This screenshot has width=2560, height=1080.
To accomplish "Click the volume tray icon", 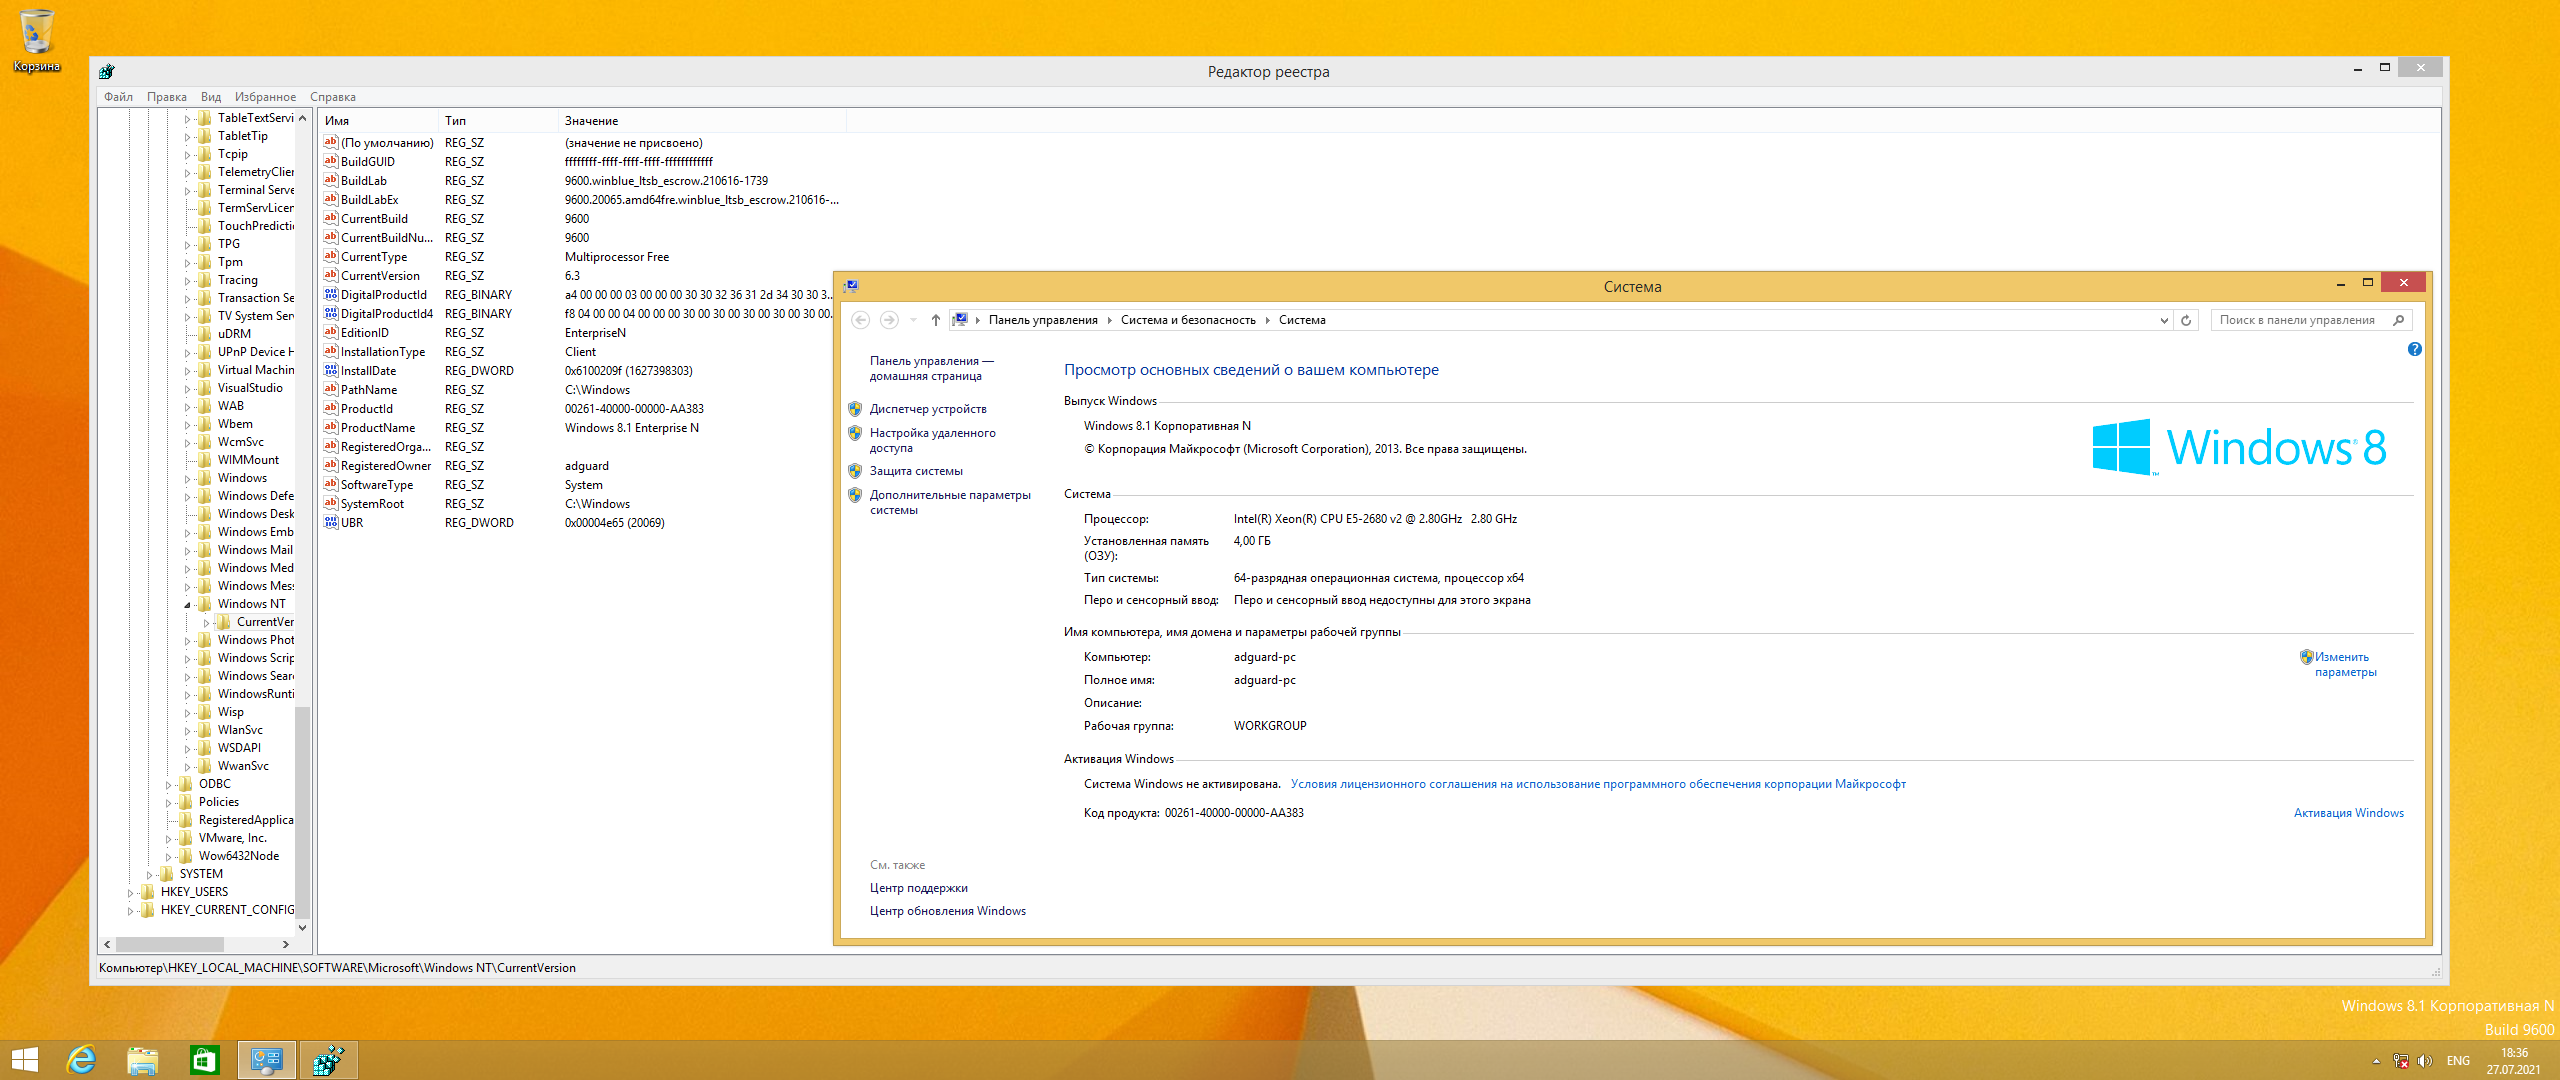I will 2425,1061.
